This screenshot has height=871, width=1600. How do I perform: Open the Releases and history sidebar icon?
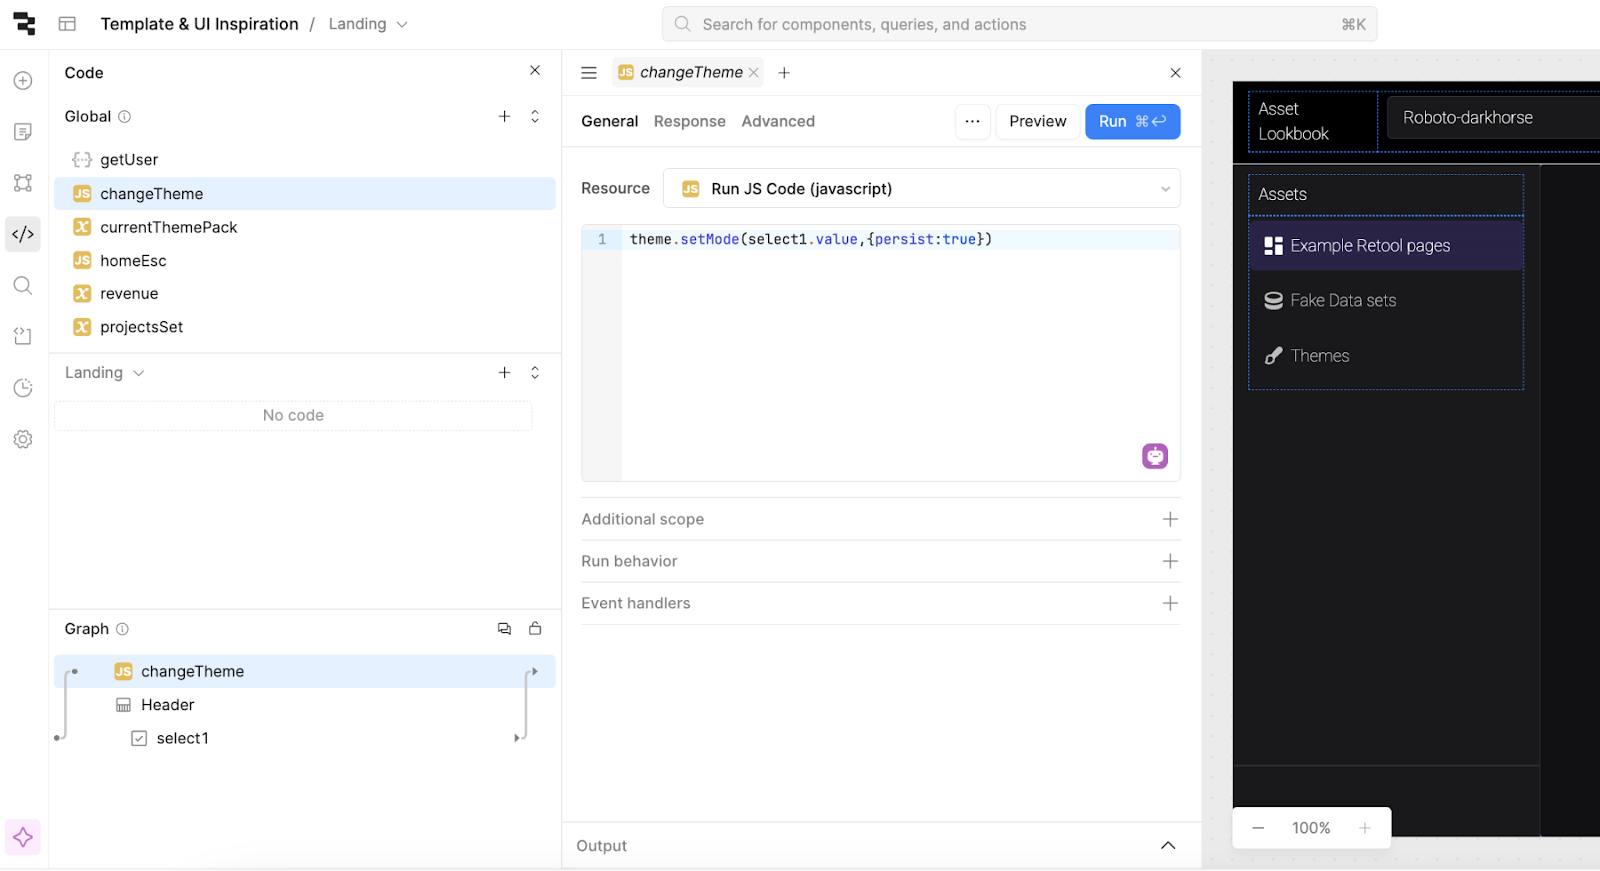point(23,388)
